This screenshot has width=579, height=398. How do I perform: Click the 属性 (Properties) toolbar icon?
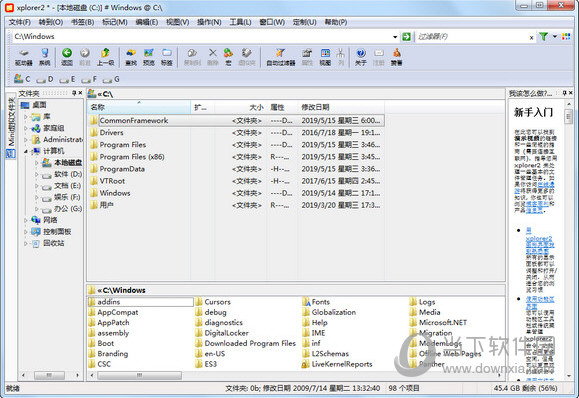307,57
